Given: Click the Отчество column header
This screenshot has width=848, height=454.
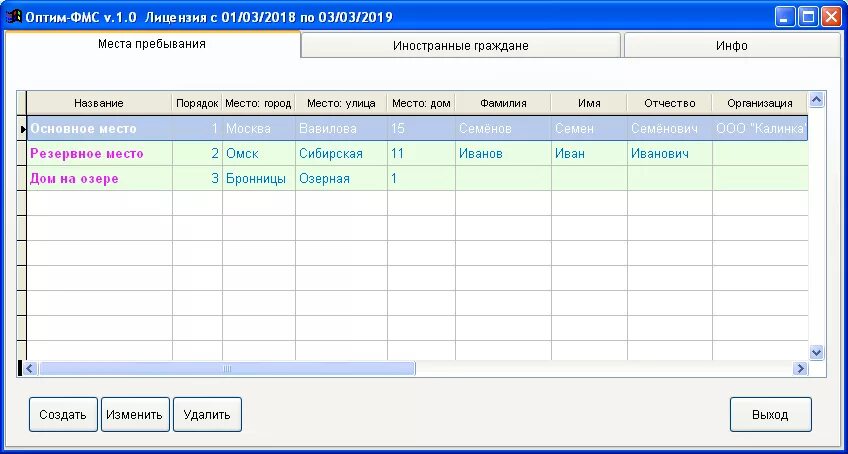Looking at the screenshot, I should 670,103.
